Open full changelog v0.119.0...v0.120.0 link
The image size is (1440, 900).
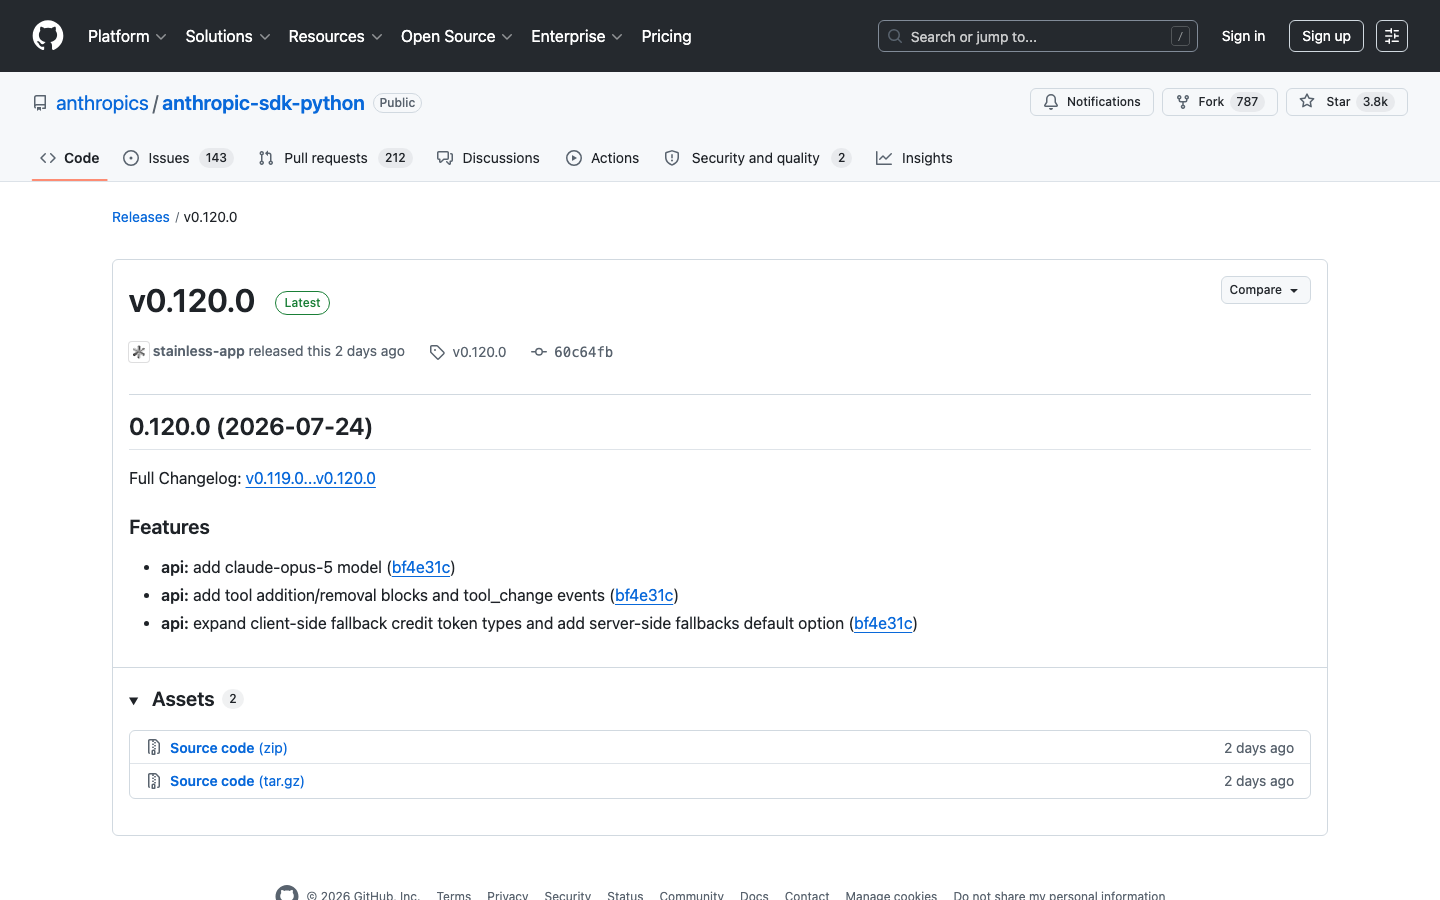point(311,478)
